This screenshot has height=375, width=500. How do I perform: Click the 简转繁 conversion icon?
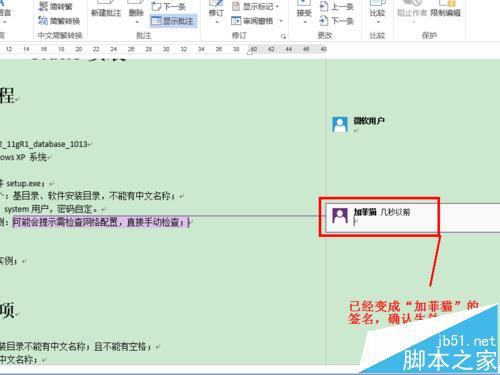(43, 6)
